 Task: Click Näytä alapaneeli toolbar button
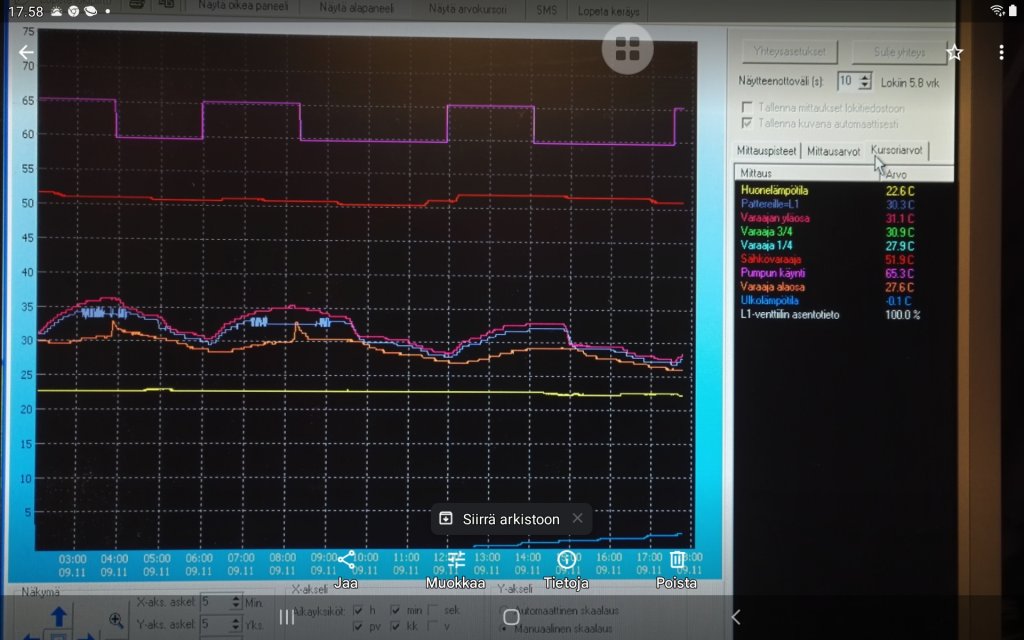(x=357, y=8)
